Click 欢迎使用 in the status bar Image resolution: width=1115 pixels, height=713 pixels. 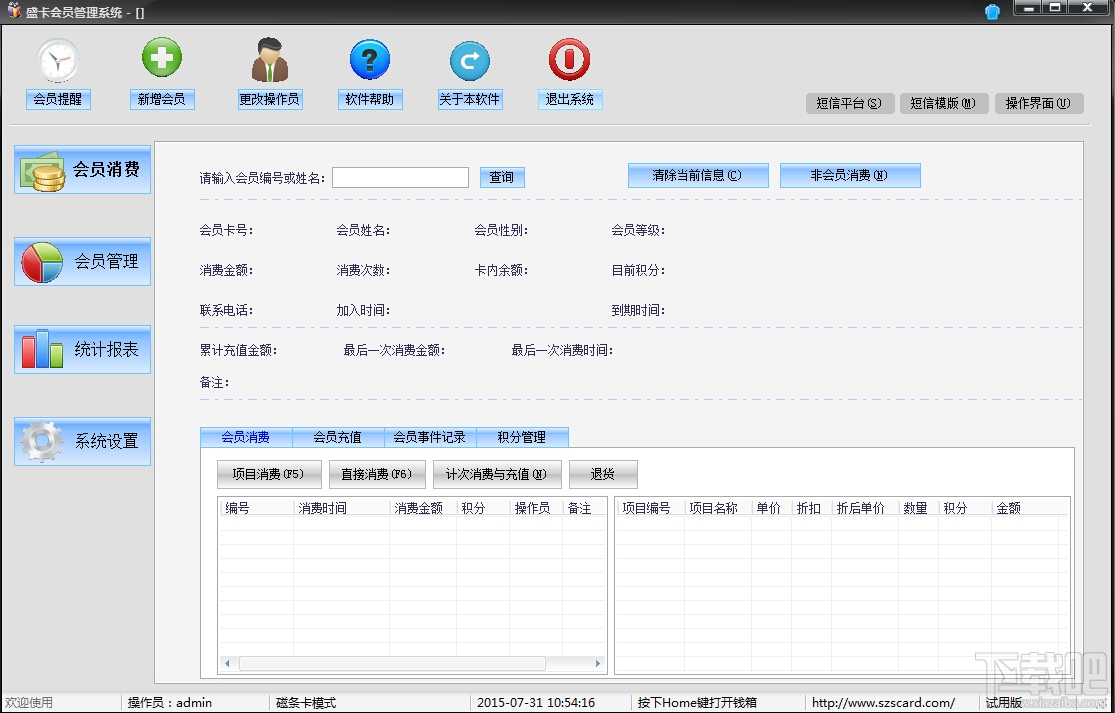coord(28,702)
